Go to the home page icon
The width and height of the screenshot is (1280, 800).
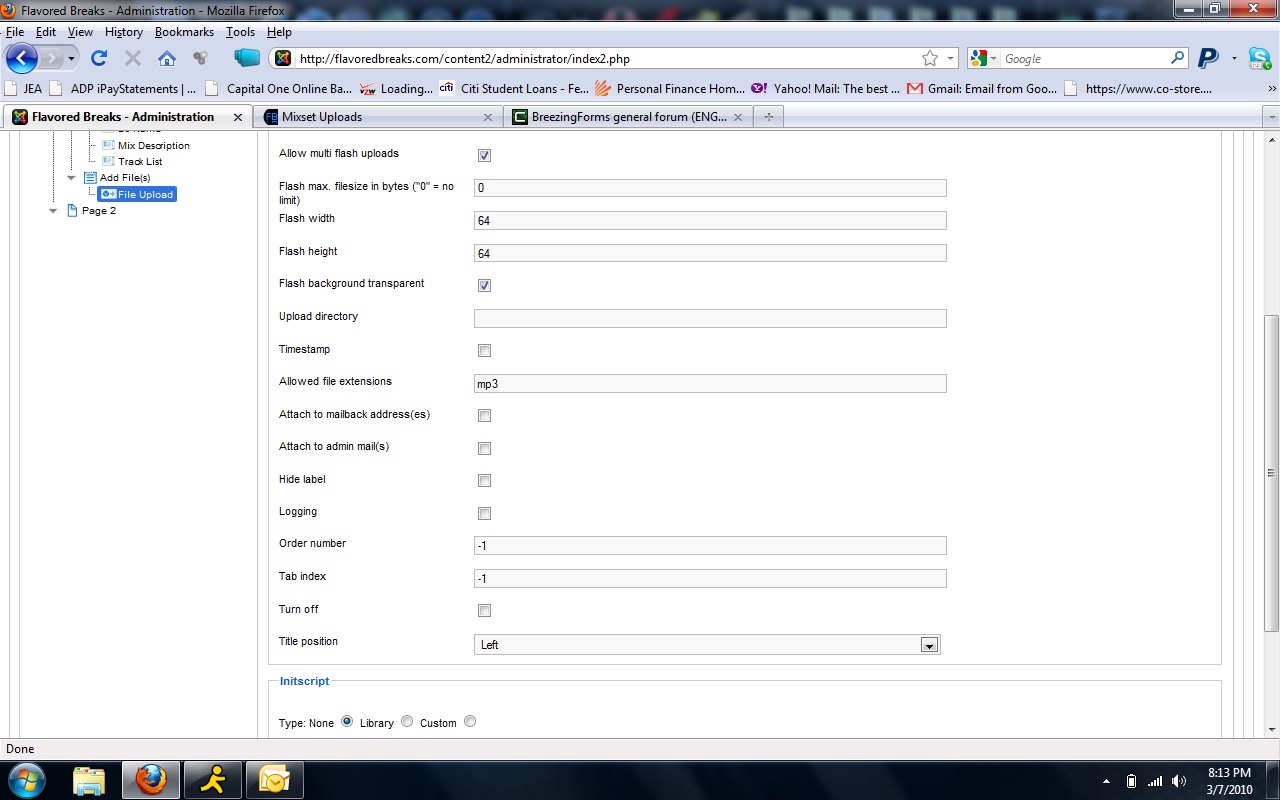167,58
